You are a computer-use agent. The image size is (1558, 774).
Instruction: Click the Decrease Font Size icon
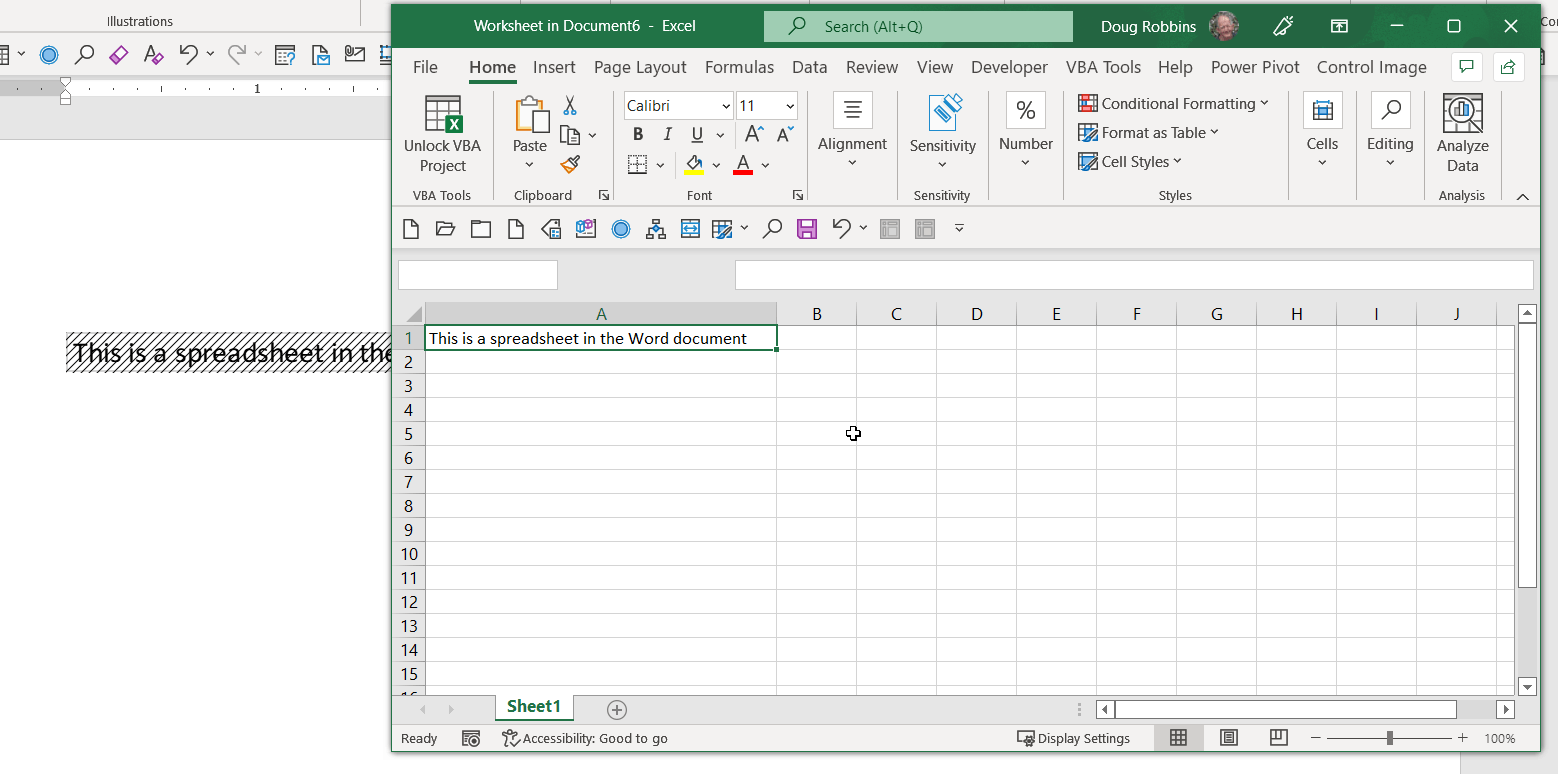coord(786,134)
